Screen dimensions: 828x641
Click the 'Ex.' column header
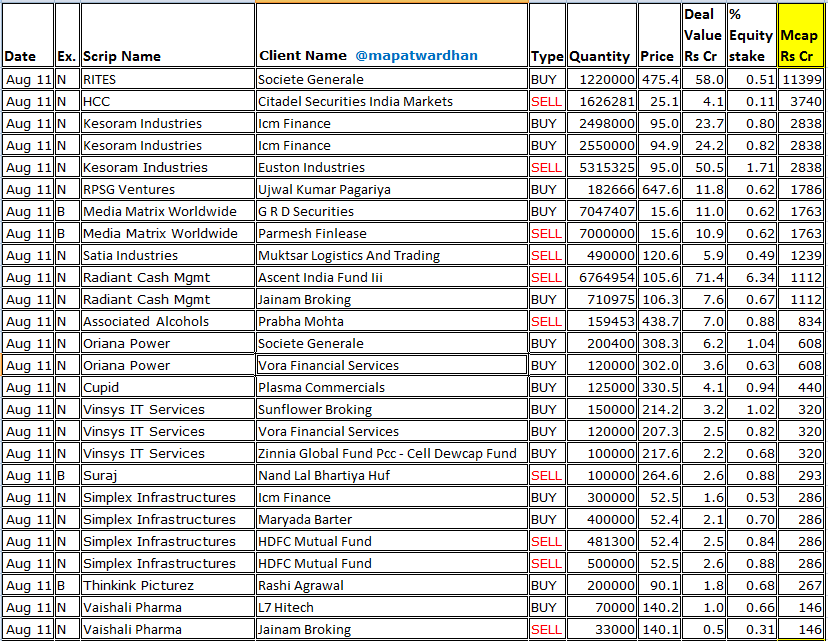67,35
